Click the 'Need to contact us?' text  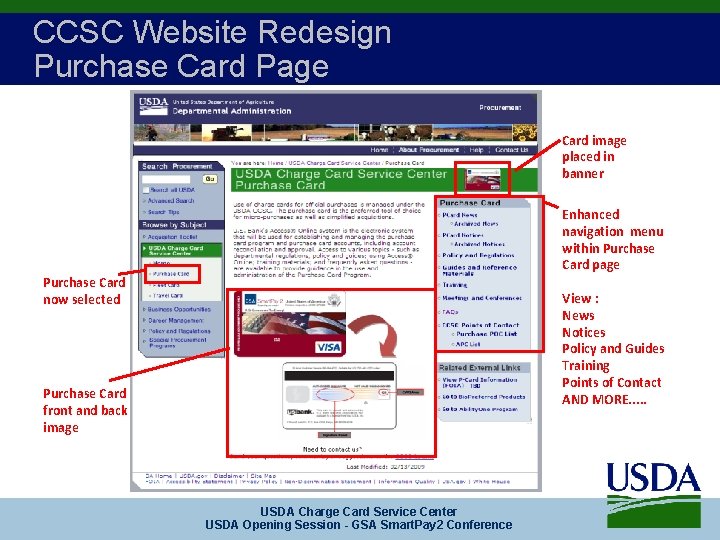click(x=332, y=450)
